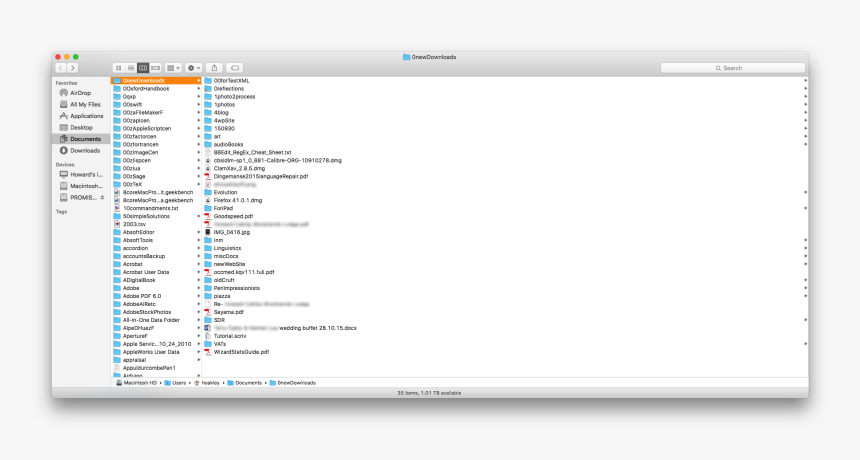Eject the PROMISE drive
This screenshot has width=860, height=460.
(x=102, y=197)
